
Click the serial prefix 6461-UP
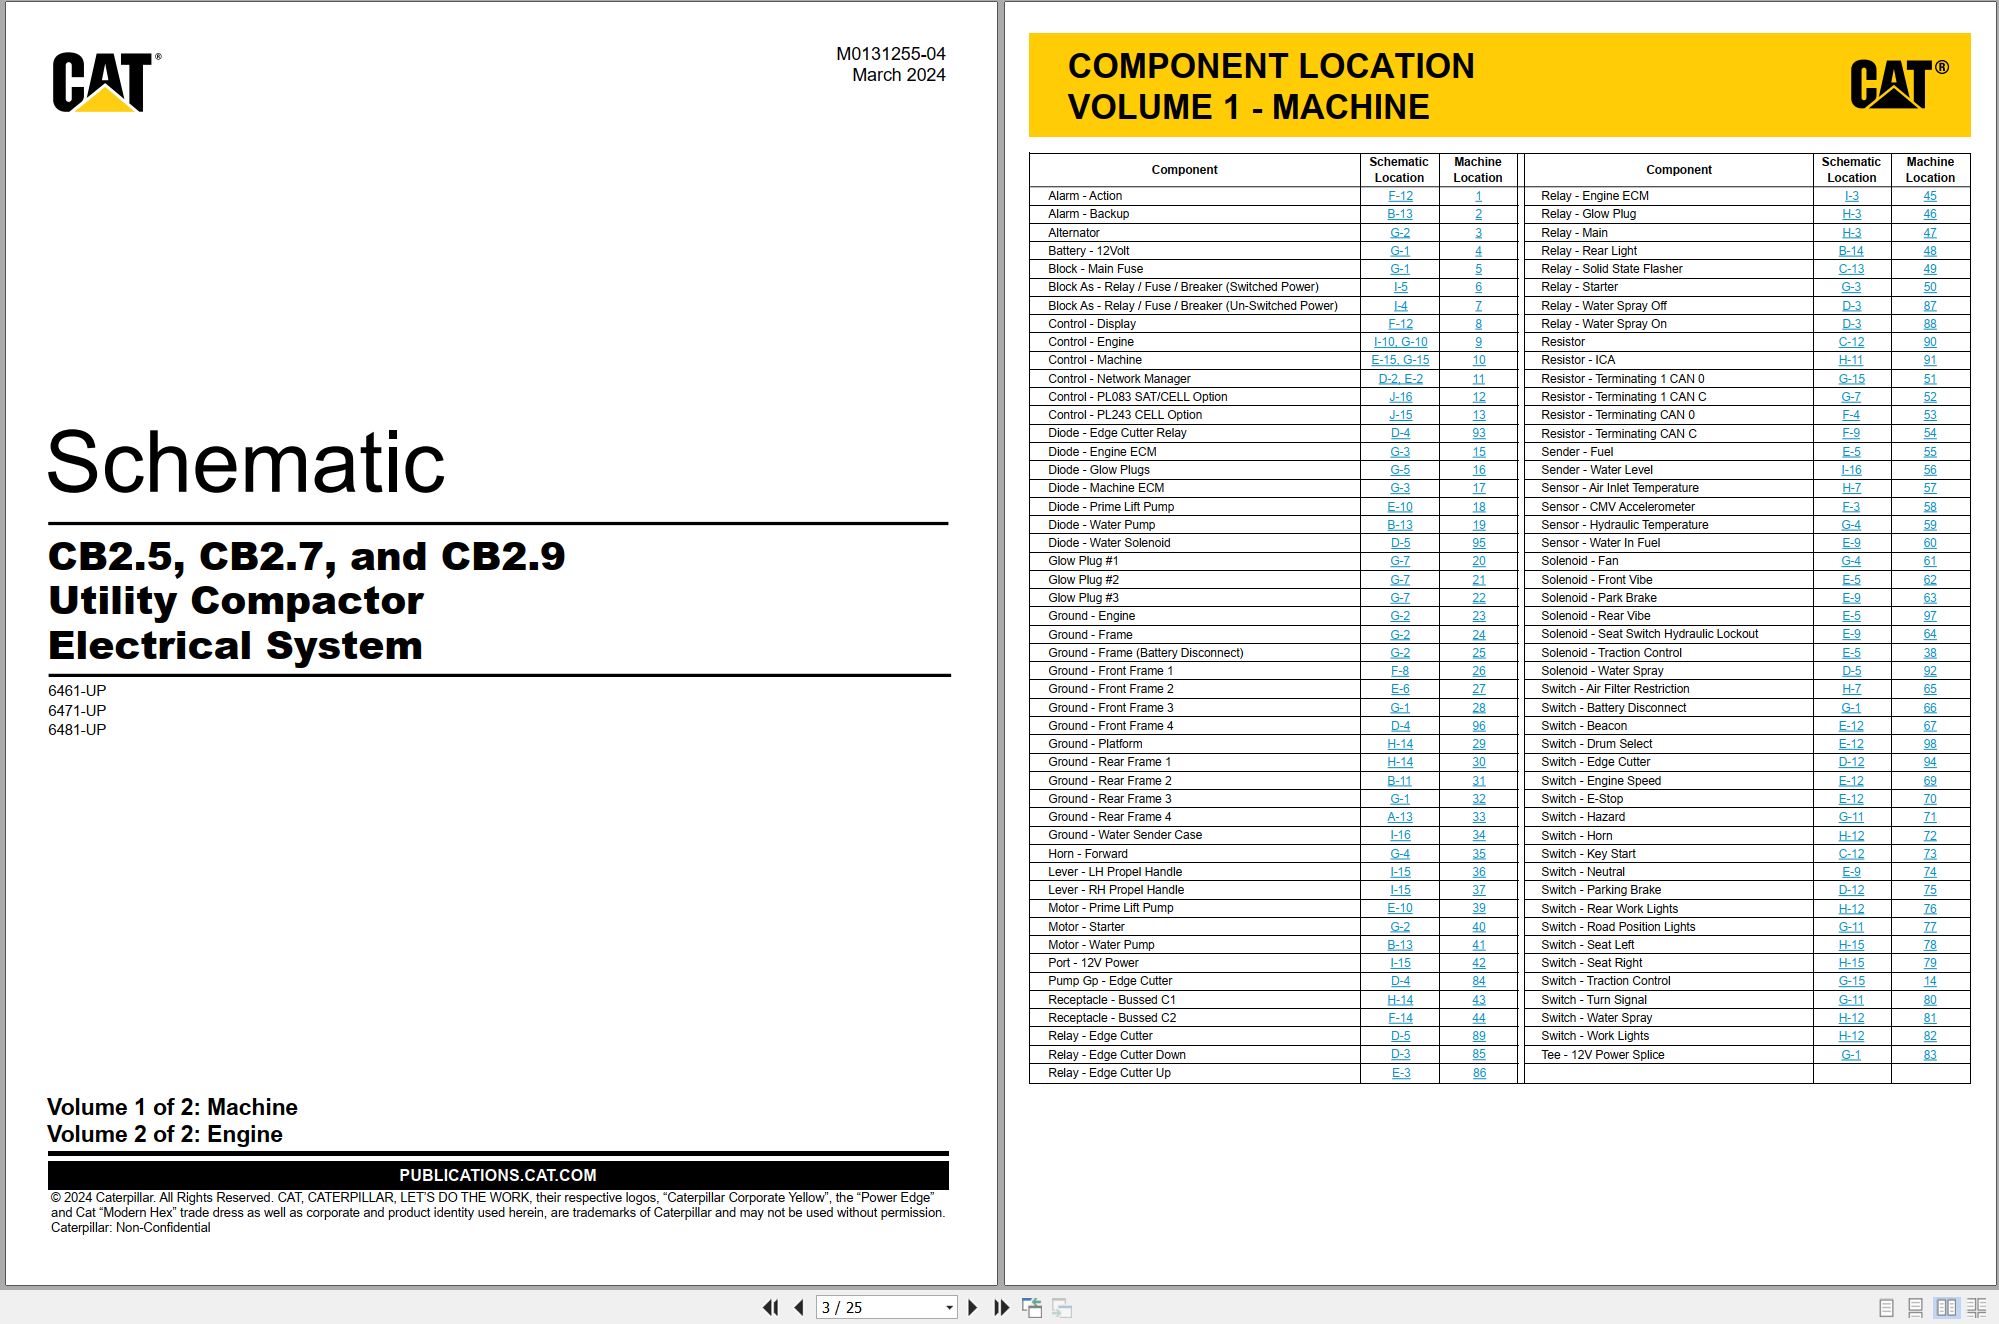point(77,691)
